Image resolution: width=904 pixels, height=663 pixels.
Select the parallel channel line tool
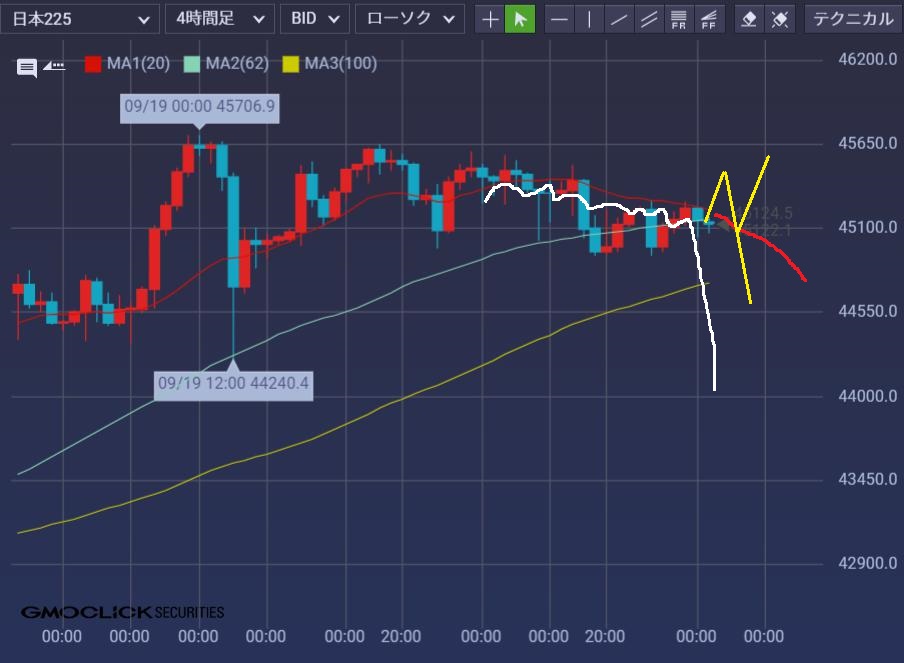coord(649,19)
